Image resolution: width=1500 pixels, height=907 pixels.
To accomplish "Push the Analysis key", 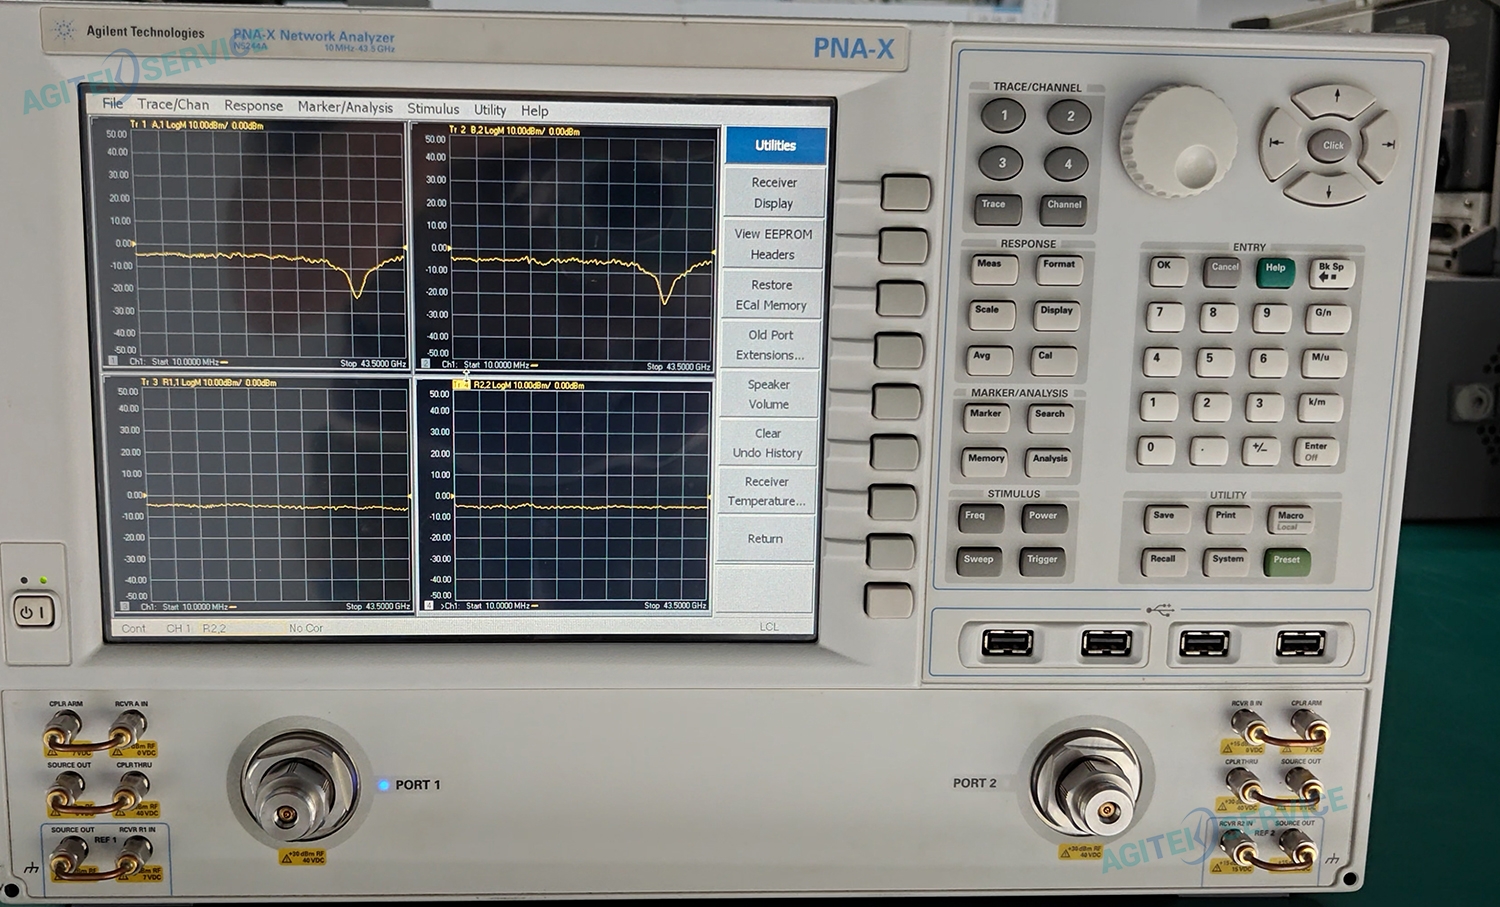I will click(1049, 463).
